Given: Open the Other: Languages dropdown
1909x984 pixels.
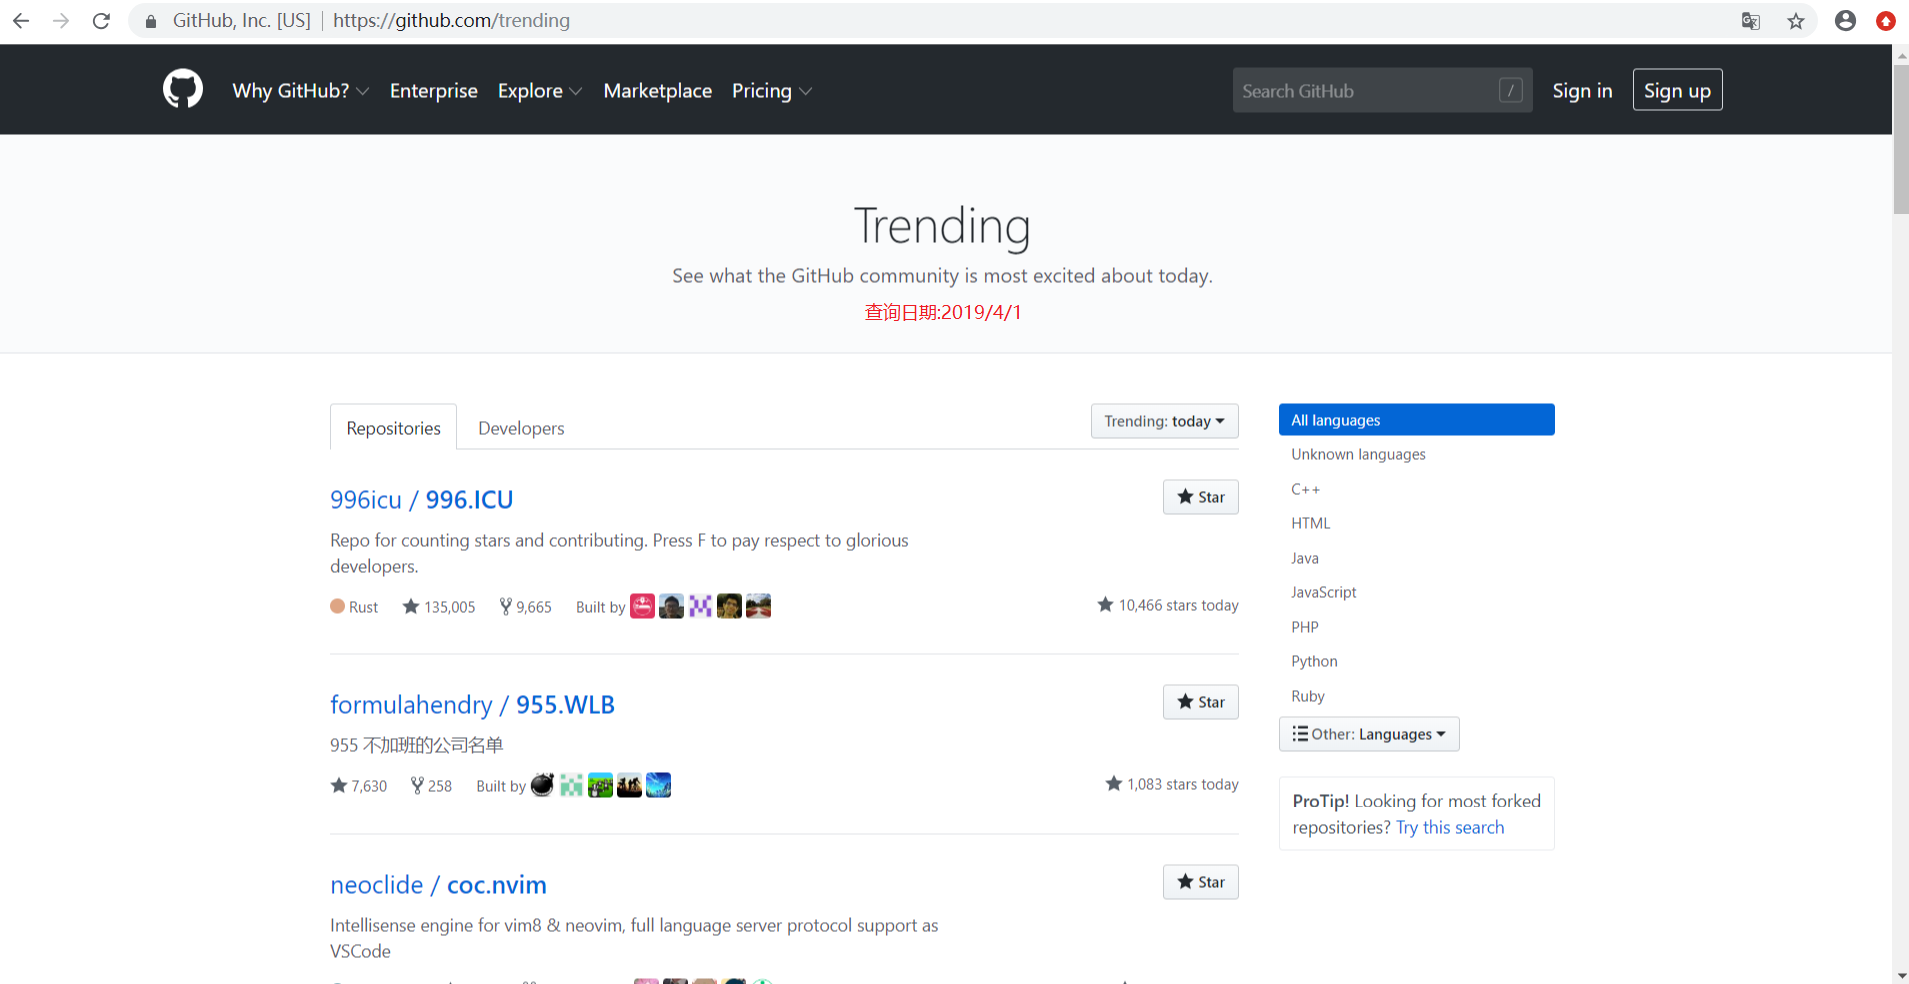Looking at the screenshot, I should coord(1369,734).
